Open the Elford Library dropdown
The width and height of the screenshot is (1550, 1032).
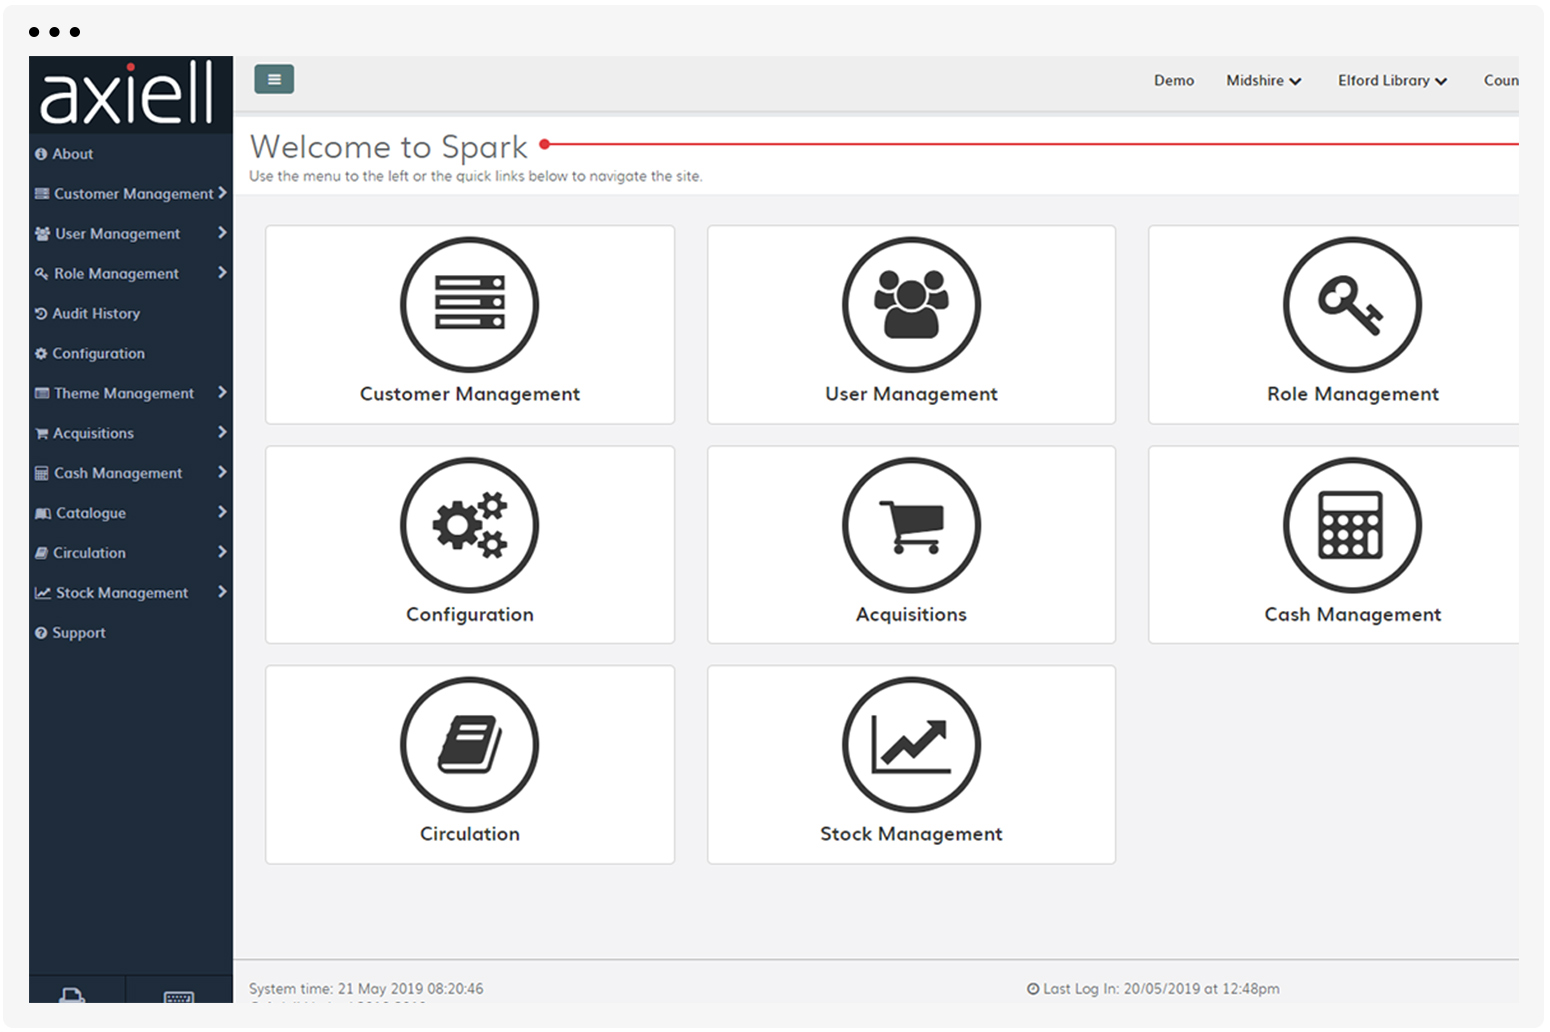tap(1392, 81)
